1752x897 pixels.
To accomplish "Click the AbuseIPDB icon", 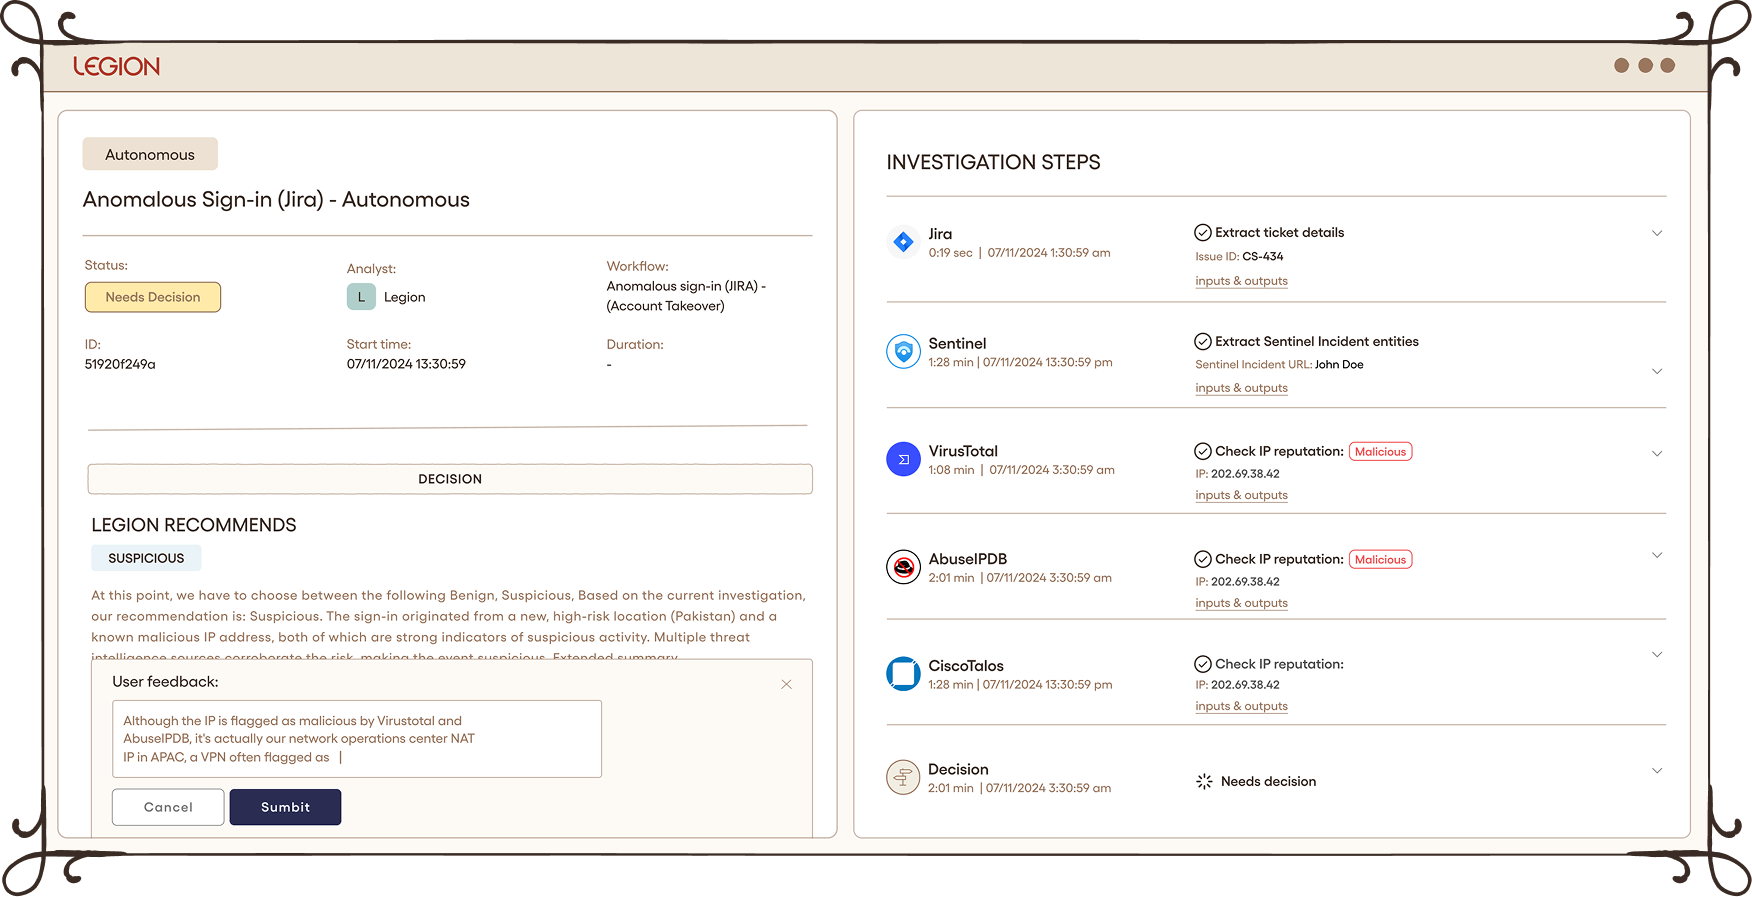I will (903, 567).
